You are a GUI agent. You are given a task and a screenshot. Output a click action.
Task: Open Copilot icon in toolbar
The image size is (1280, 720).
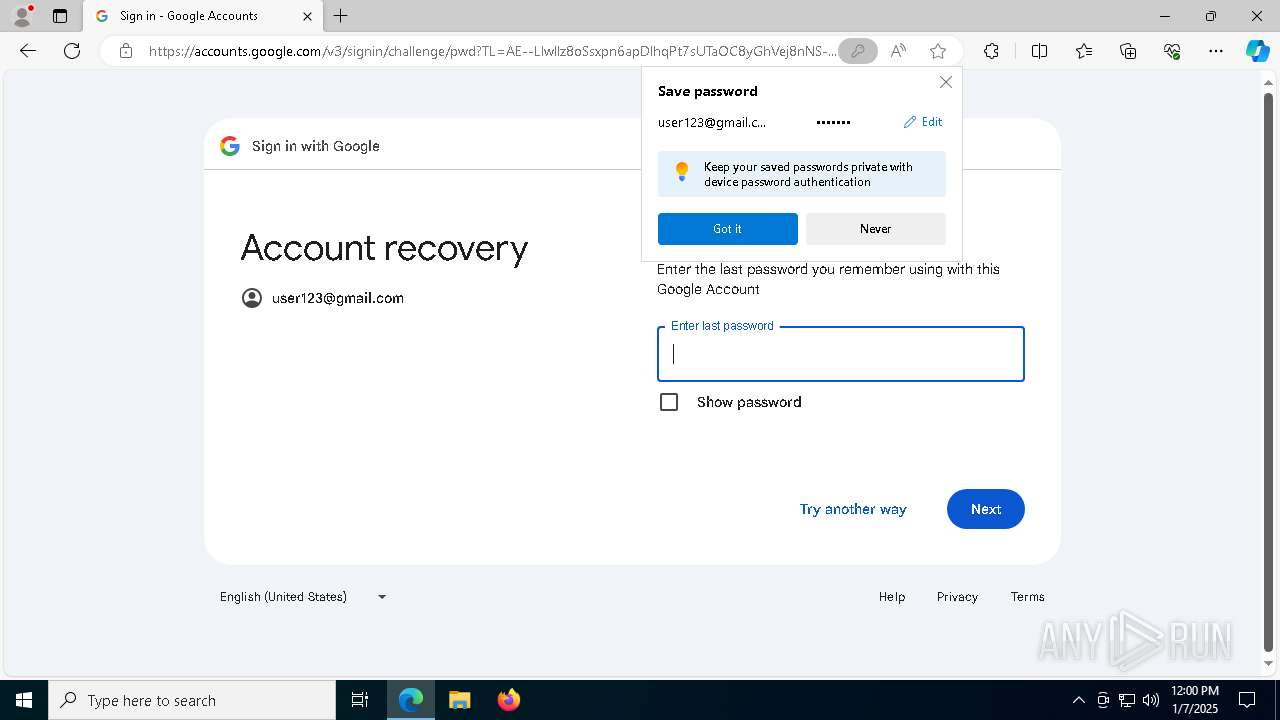1257,51
